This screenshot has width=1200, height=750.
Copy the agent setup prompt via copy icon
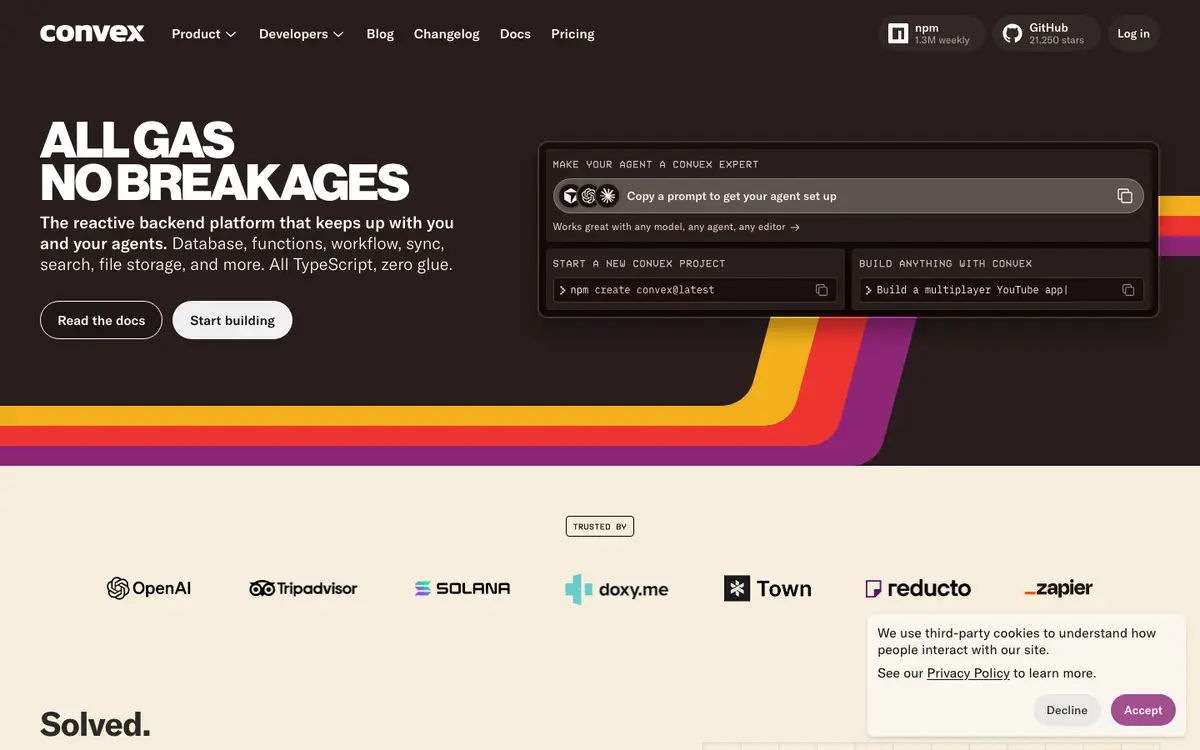[1125, 196]
